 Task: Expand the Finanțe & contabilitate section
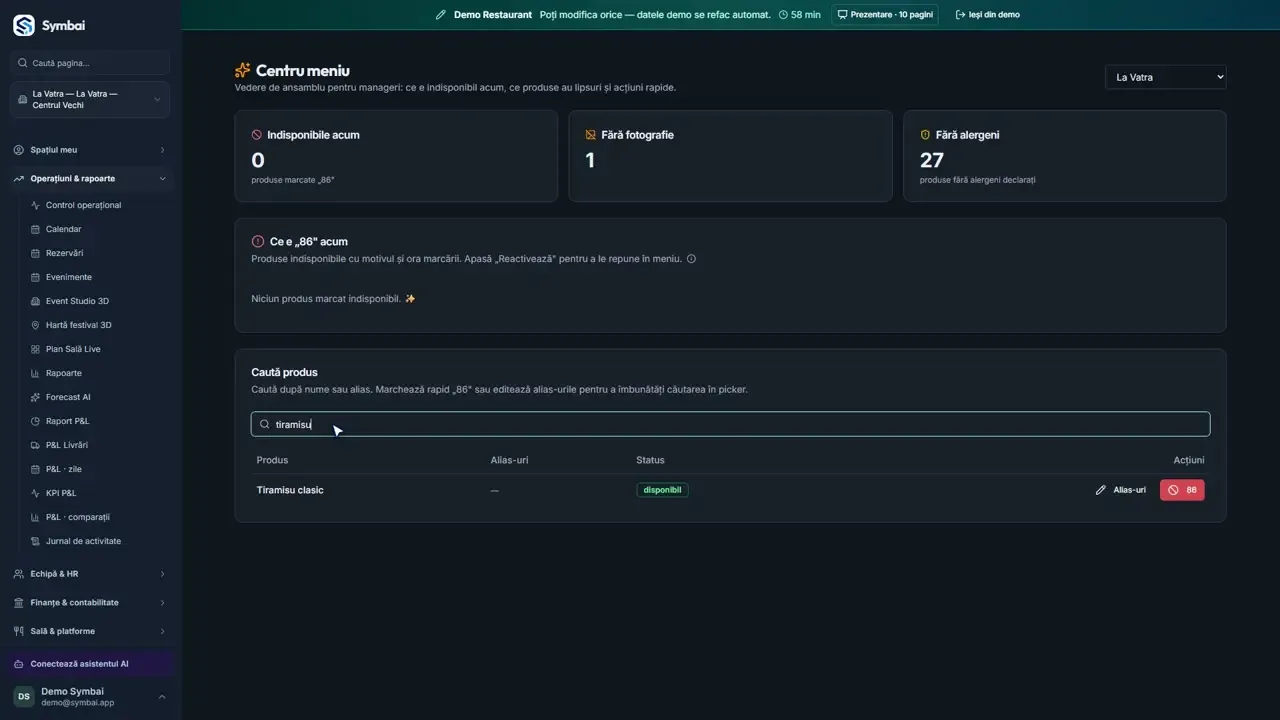(90, 603)
